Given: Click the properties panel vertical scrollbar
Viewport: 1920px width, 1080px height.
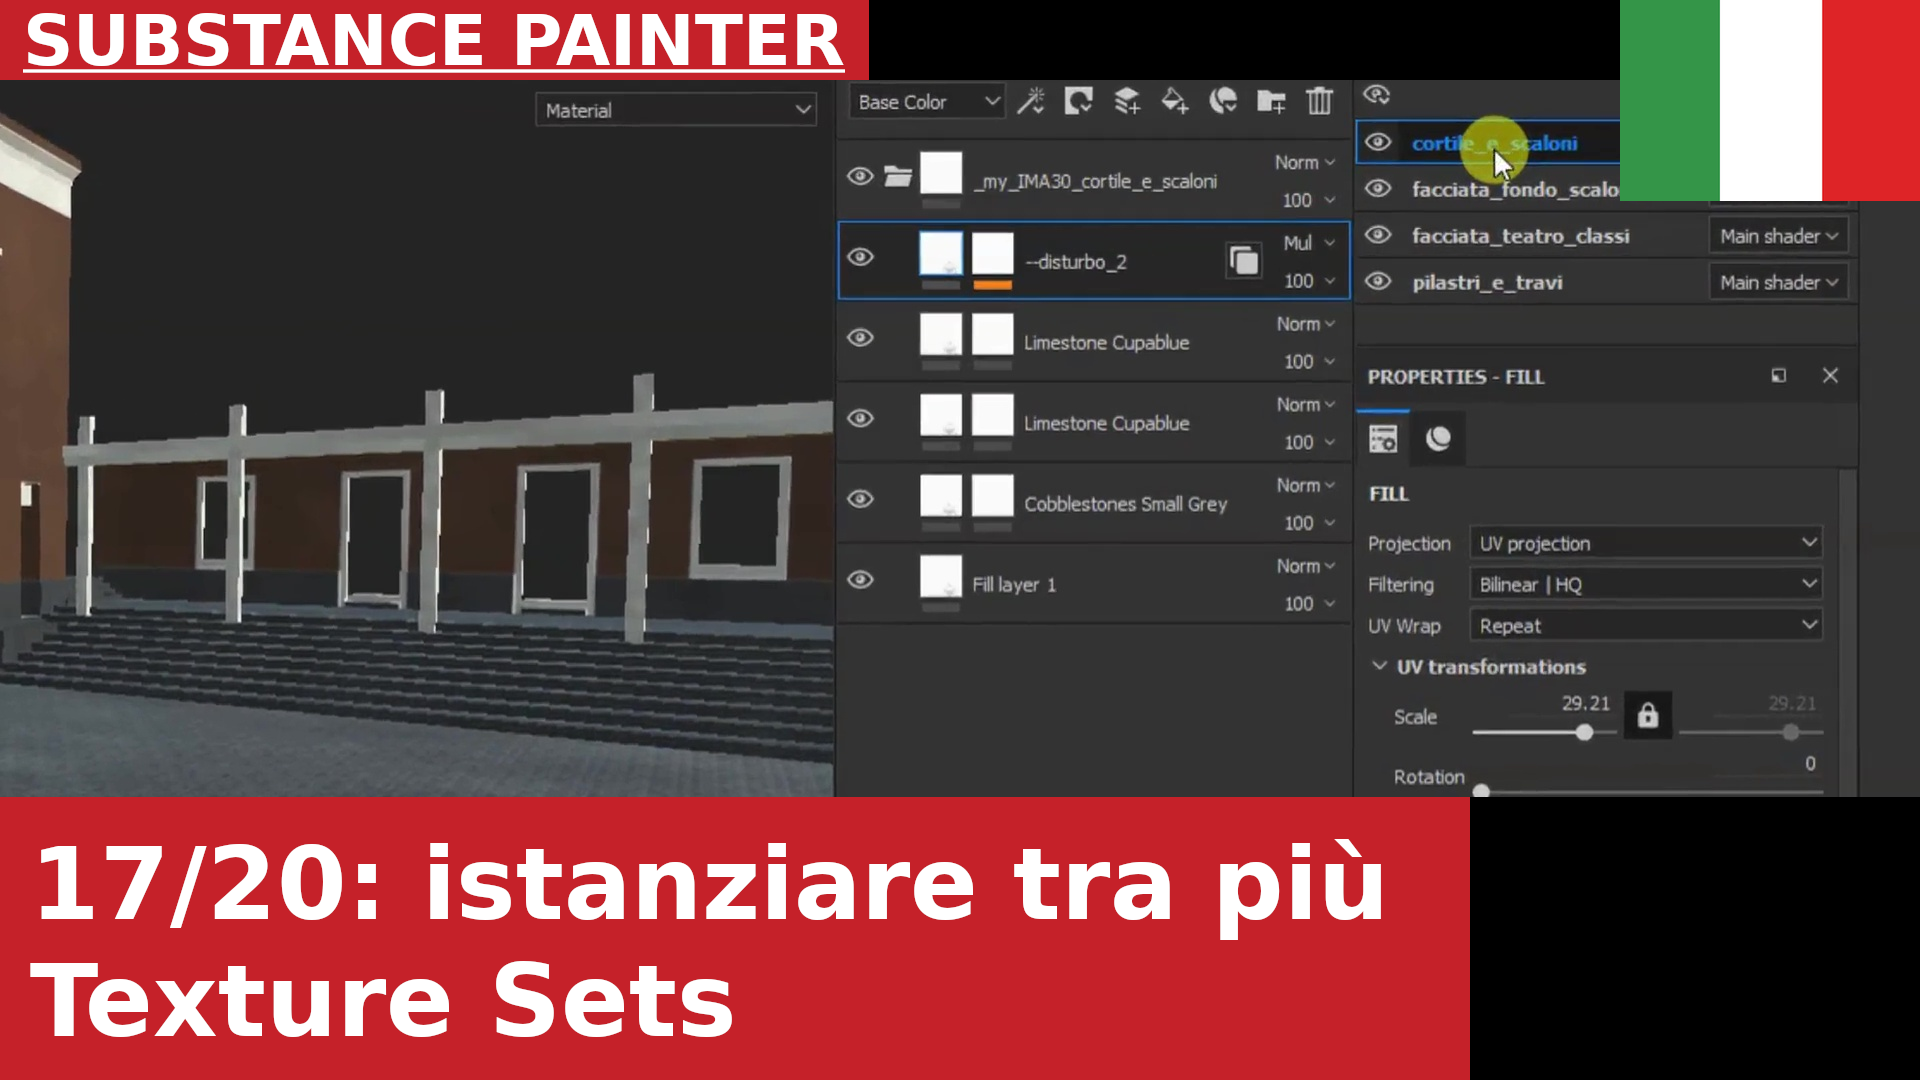Looking at the screenshot, I should [1847, 632].
